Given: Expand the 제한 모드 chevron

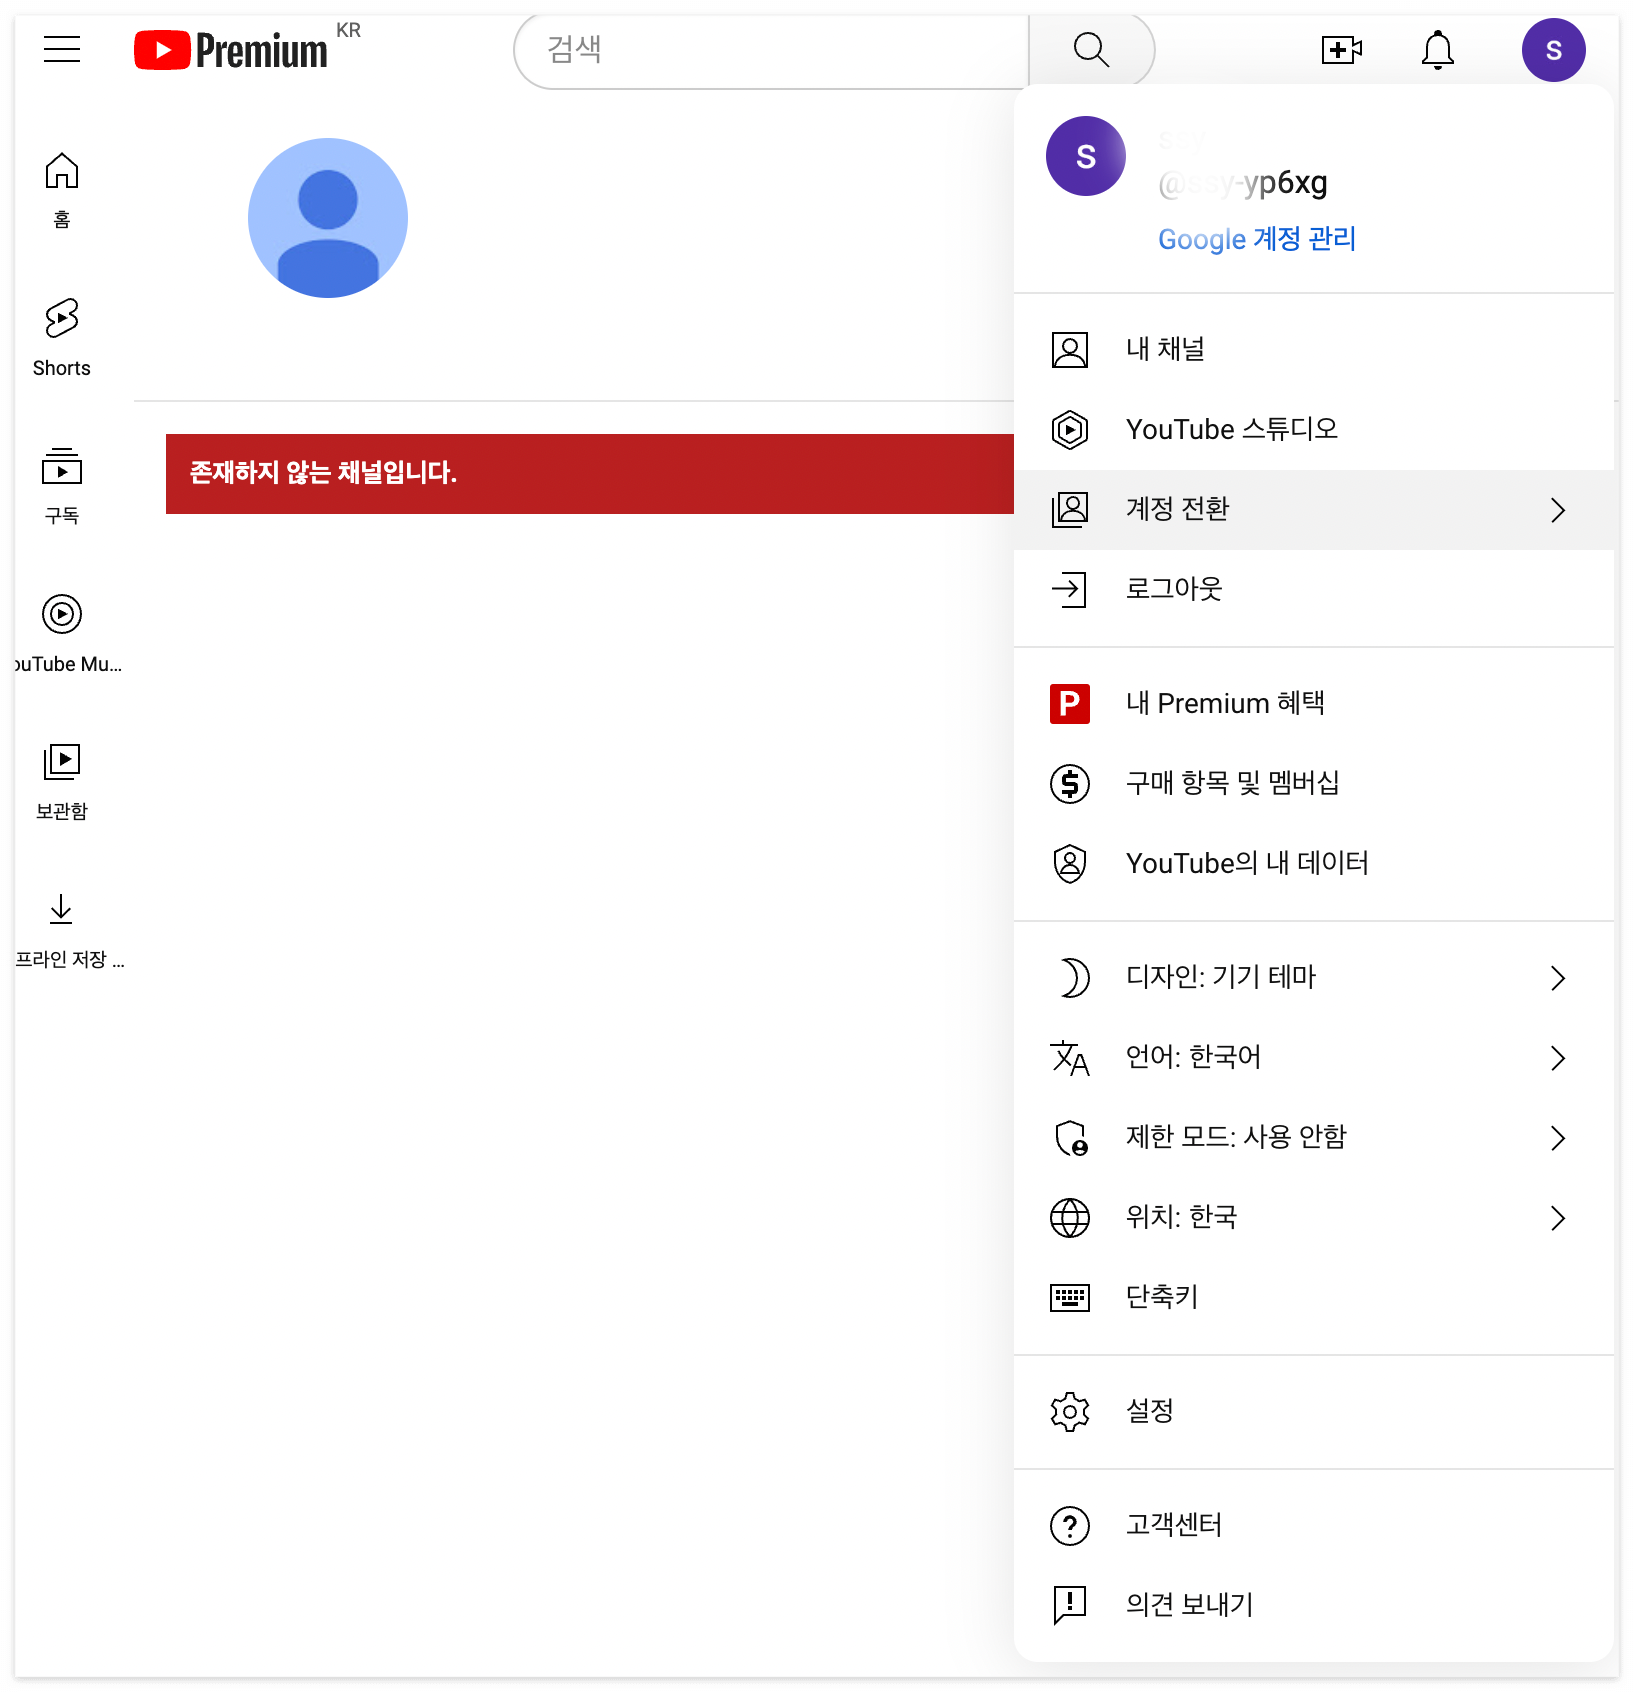Looking at the screenshot, I should pos(1558,1138).
